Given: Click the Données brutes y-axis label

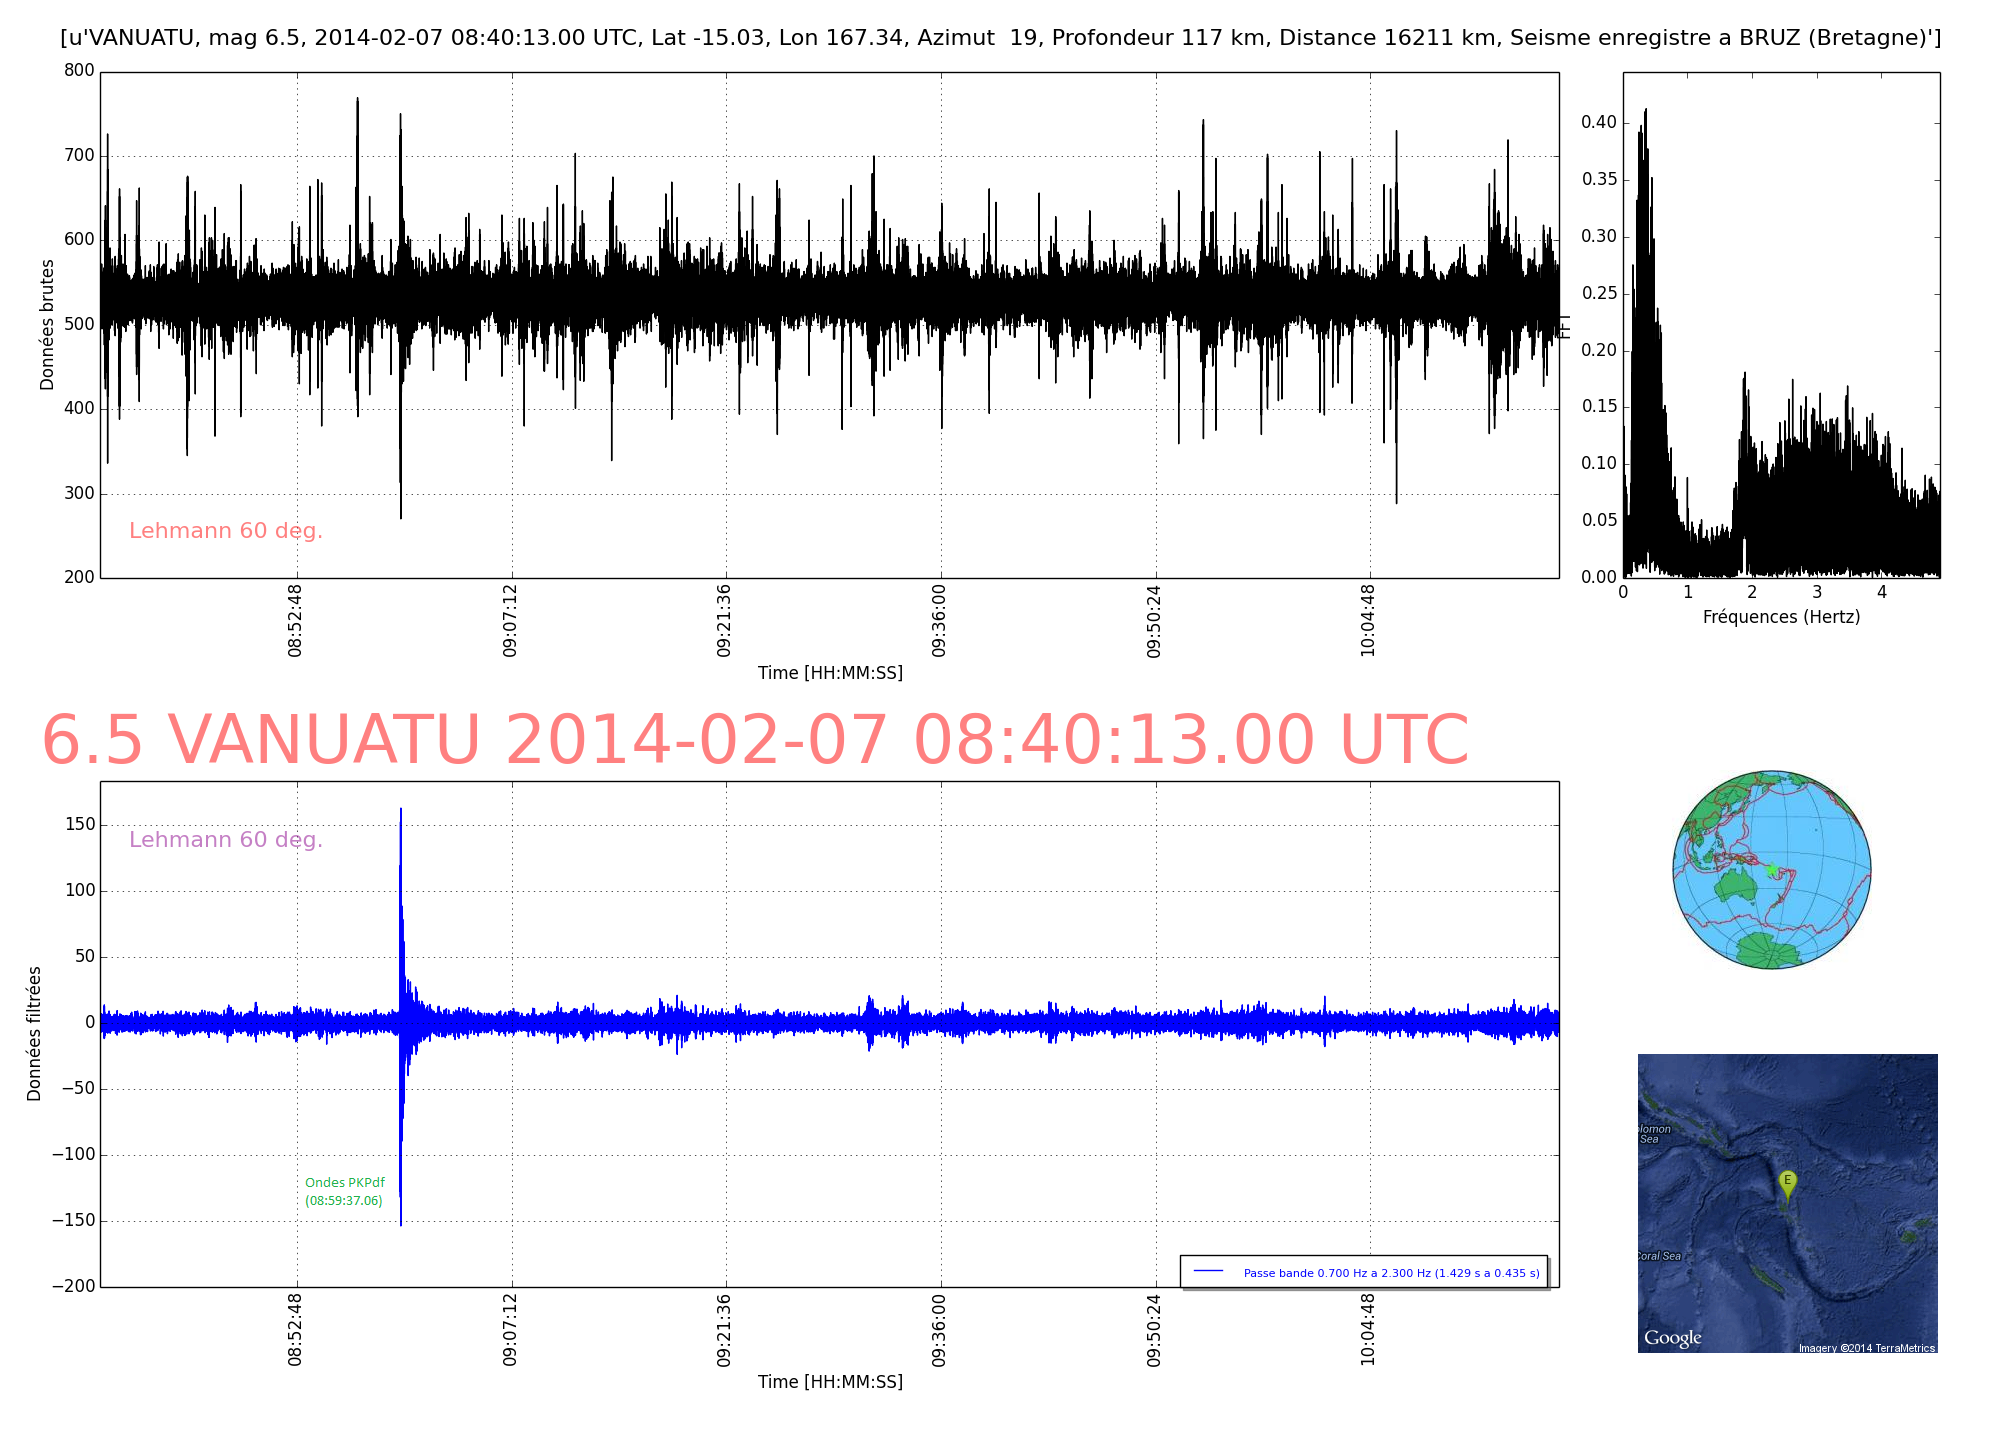Looking at the screenshot, I should click(47, 325).
